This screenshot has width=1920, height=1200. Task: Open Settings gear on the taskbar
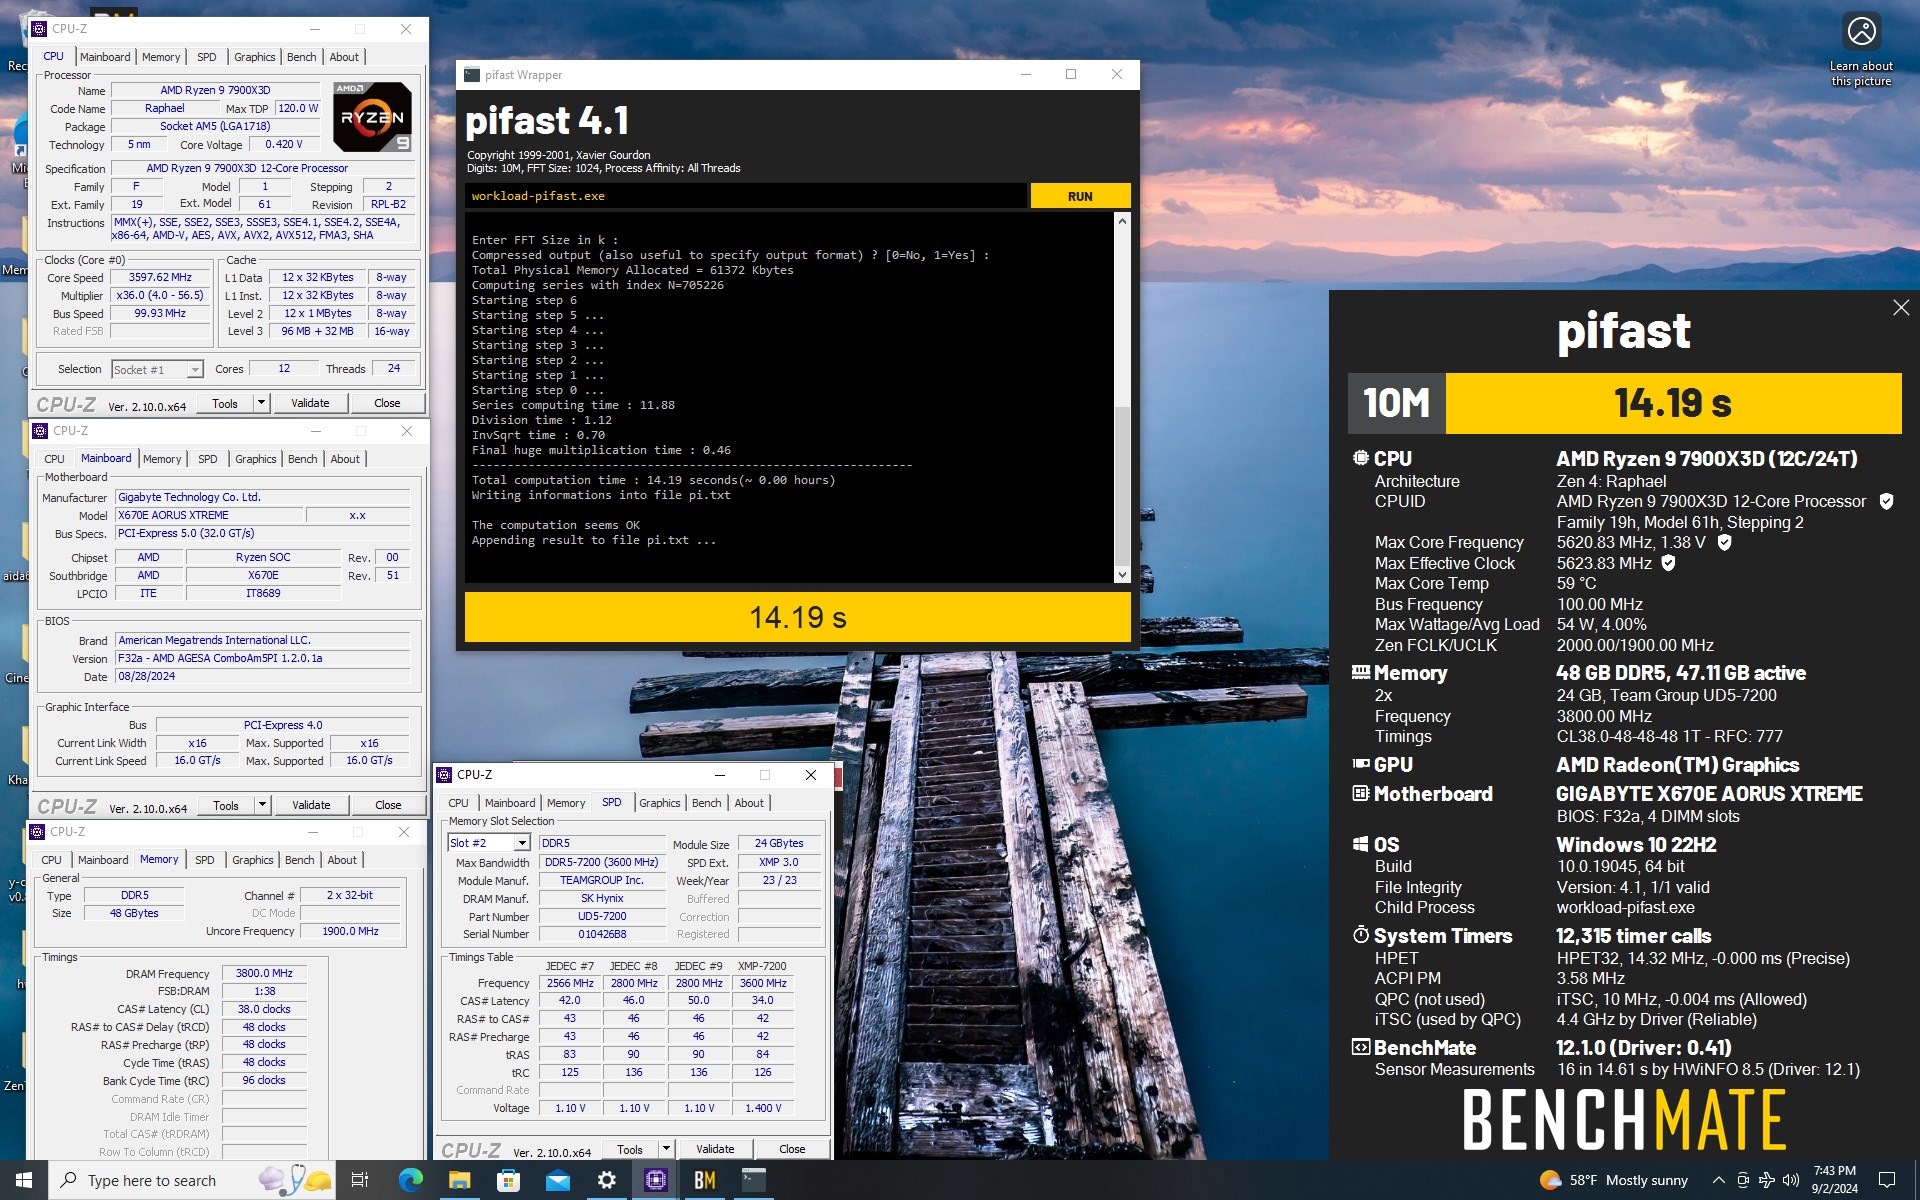point(606,1180)
